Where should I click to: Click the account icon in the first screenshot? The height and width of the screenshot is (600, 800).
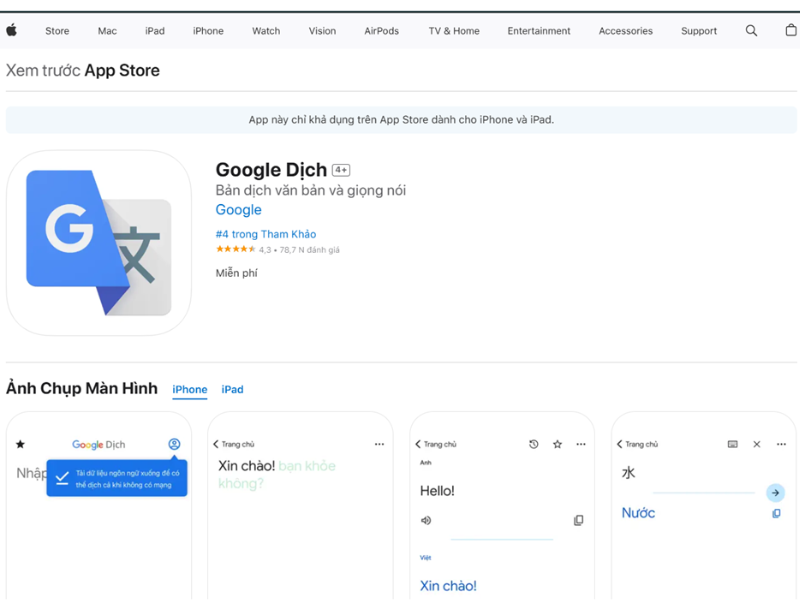[174, 444]
